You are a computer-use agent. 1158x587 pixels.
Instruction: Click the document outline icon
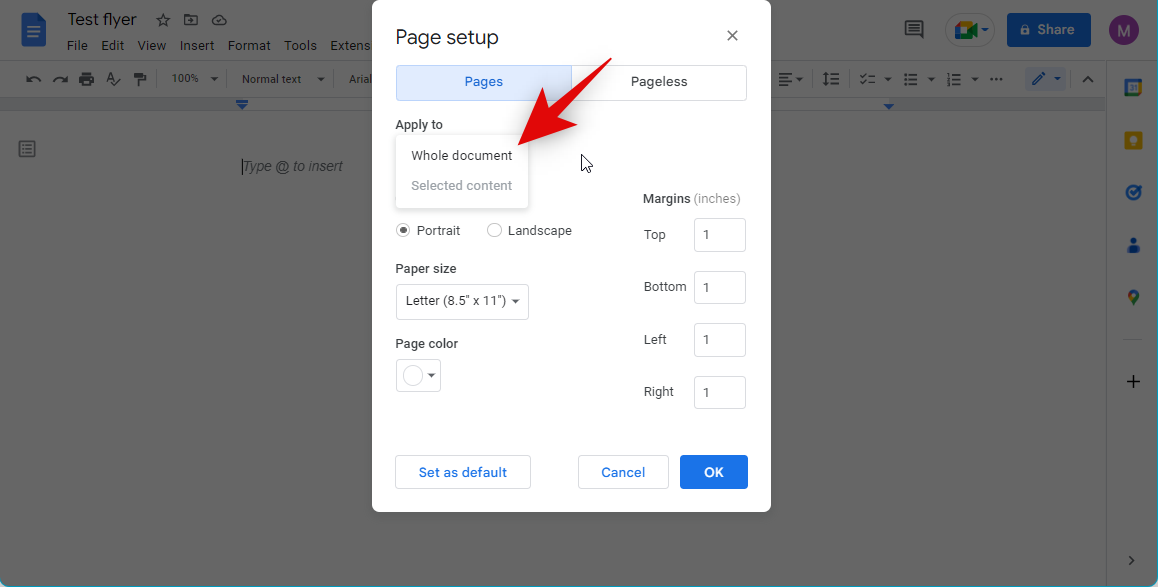(x=27, y=149)
